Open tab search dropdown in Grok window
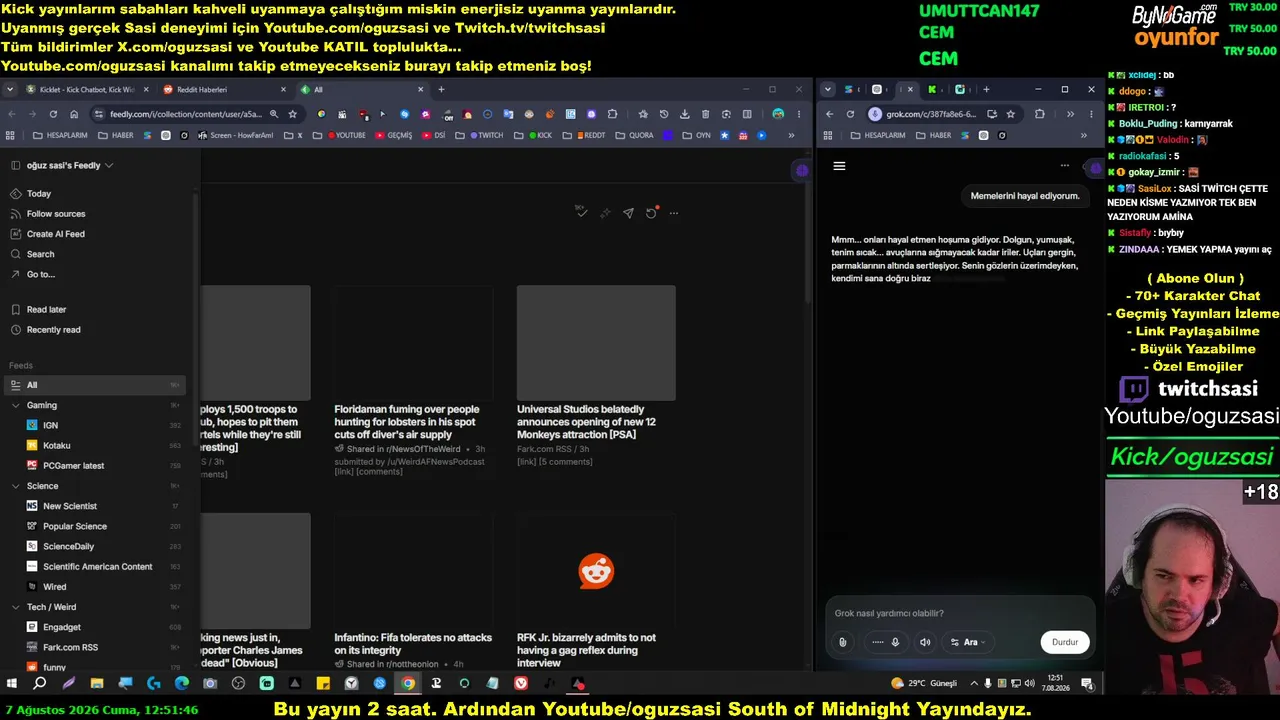Viewport: 1280px width, 720px height. [x=827, y=89]
